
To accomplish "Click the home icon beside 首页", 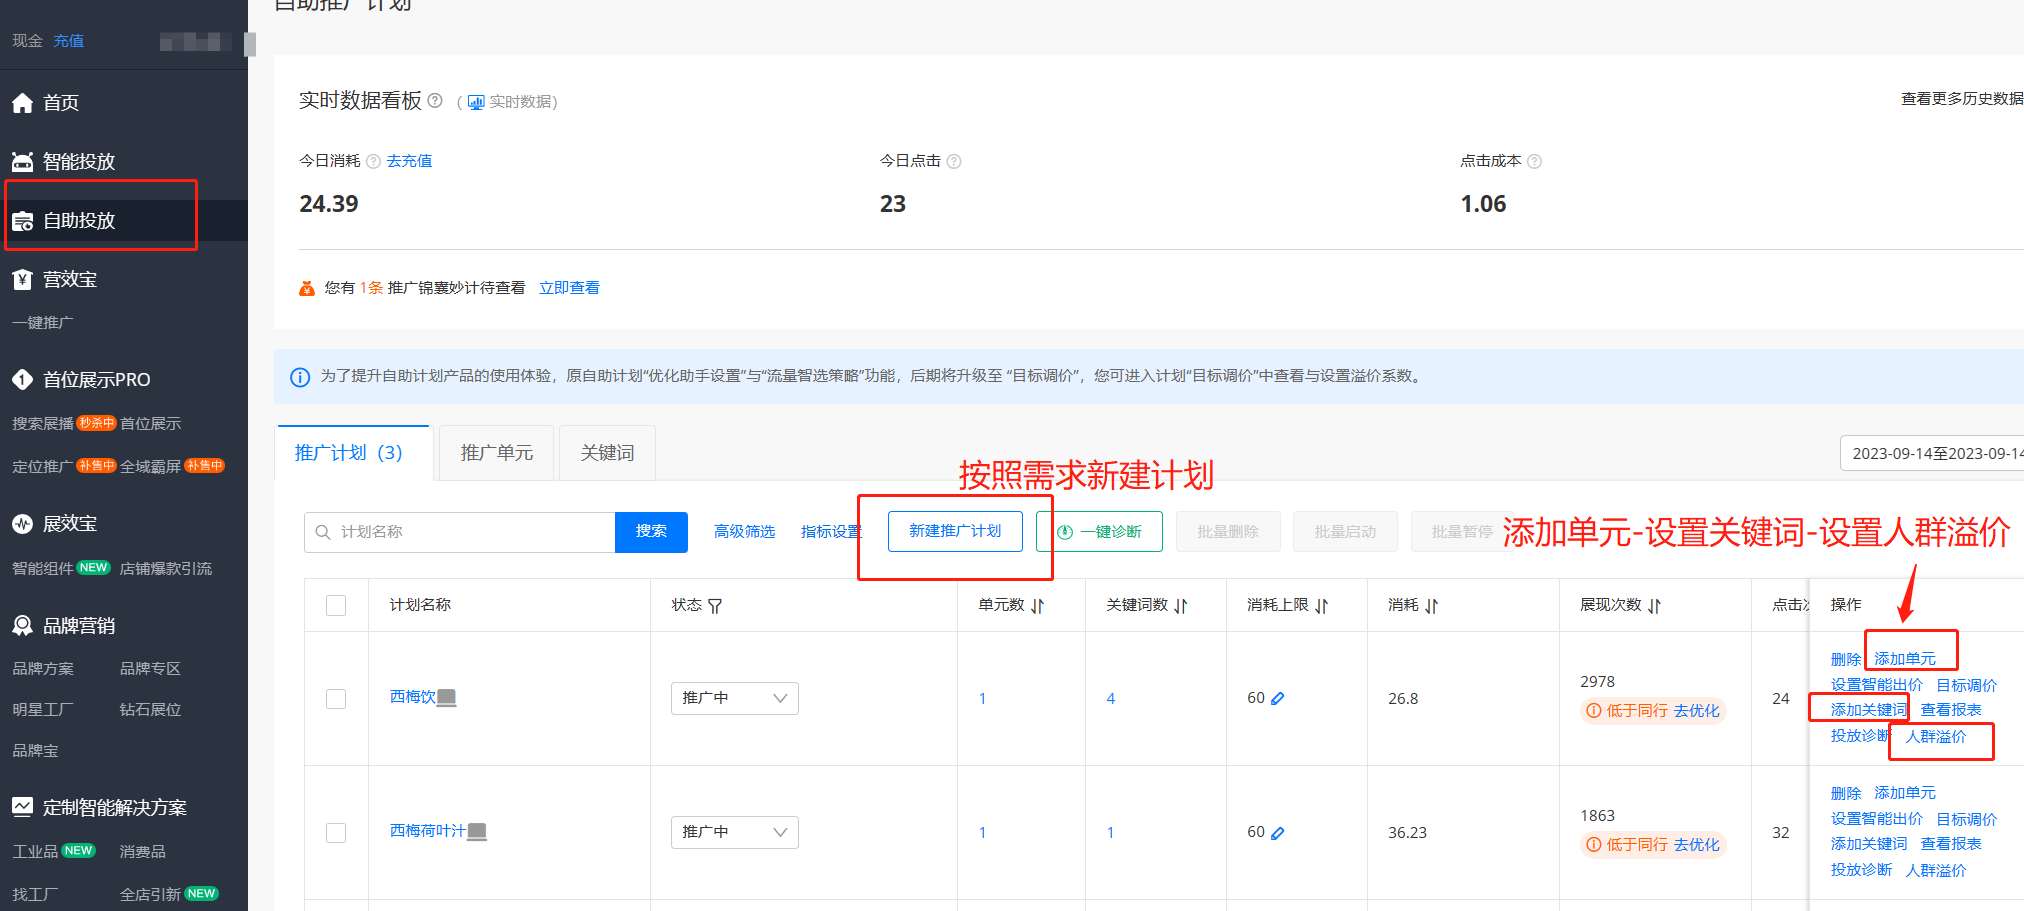I will click(22, 103).
